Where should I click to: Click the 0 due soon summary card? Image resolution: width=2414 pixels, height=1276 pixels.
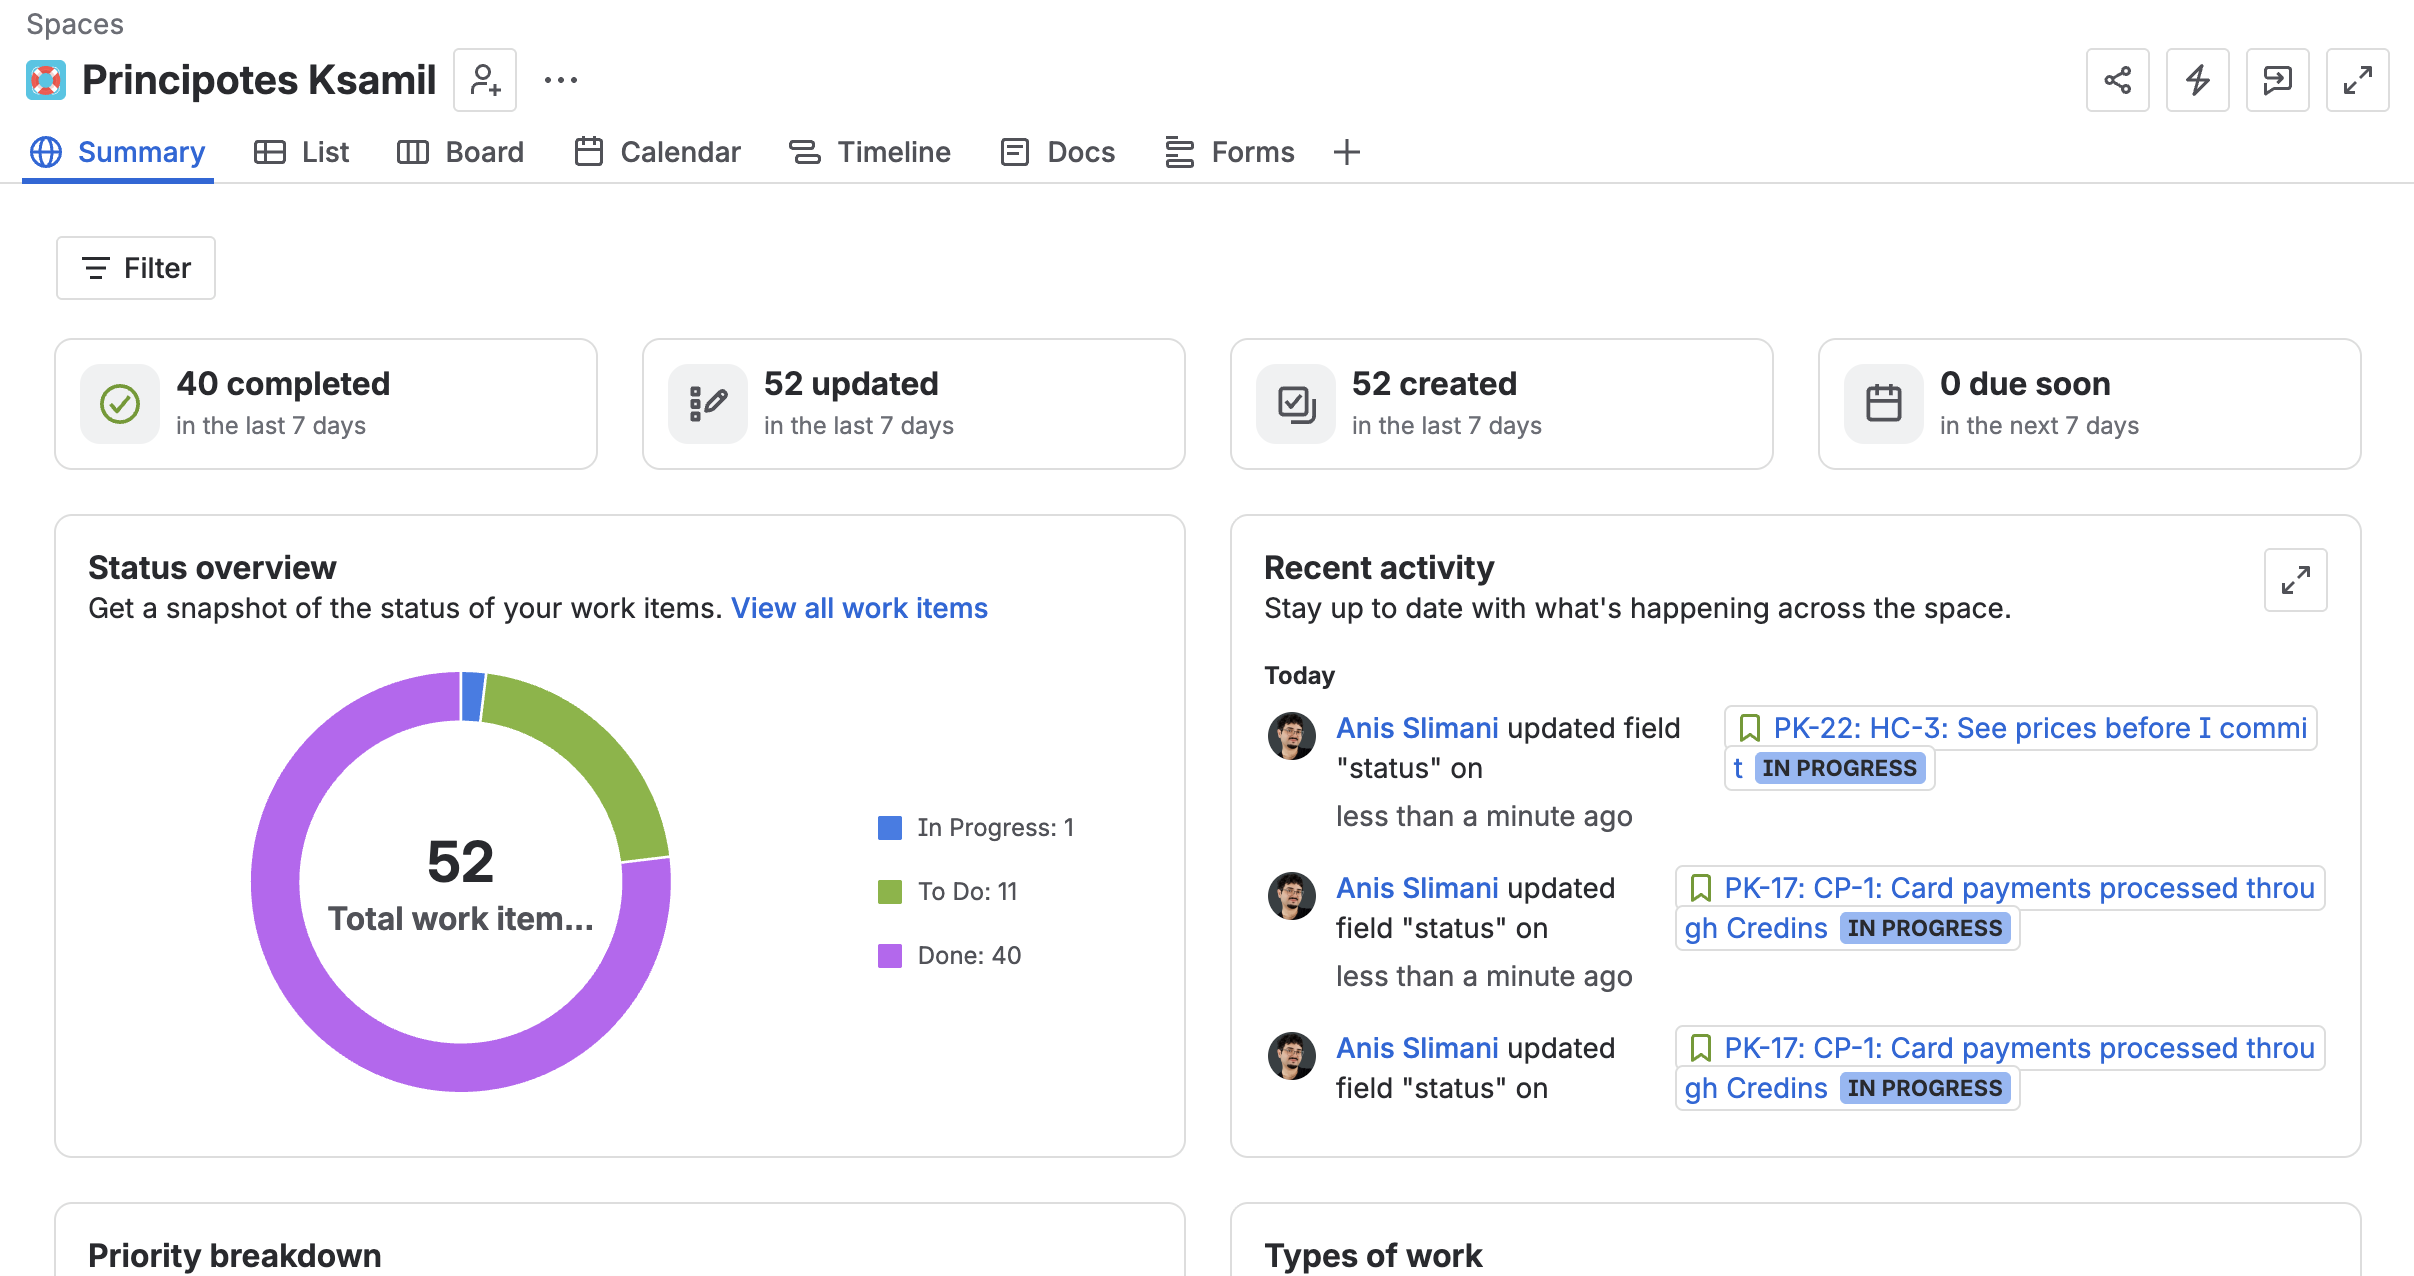pos(2090,404)
